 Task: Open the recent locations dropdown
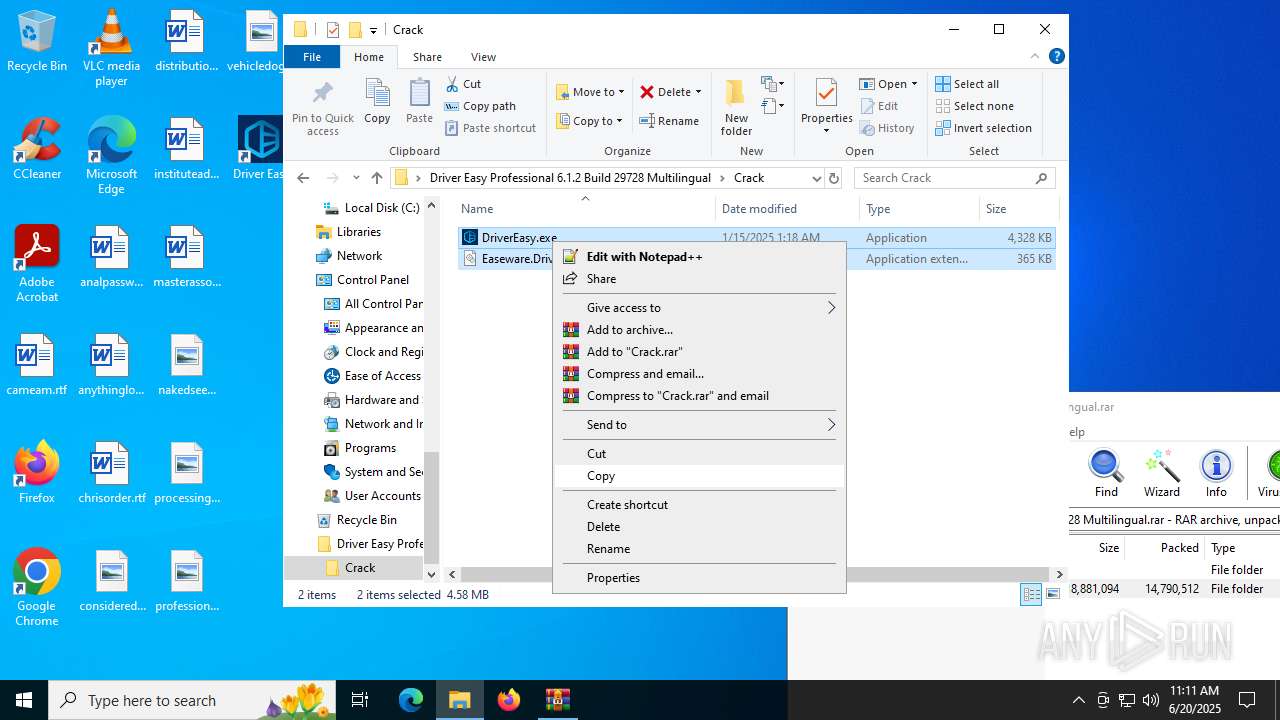pyautogui.click(x=356, y=178)
